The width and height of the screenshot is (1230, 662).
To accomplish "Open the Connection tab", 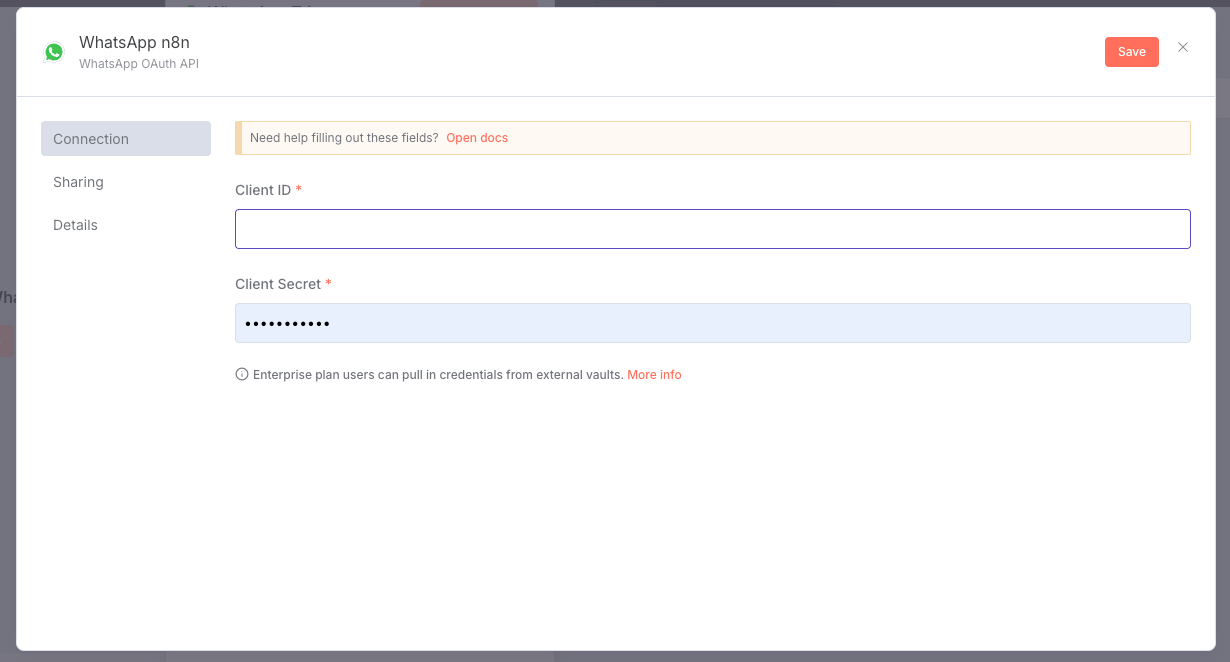I will tap(126, 139).
